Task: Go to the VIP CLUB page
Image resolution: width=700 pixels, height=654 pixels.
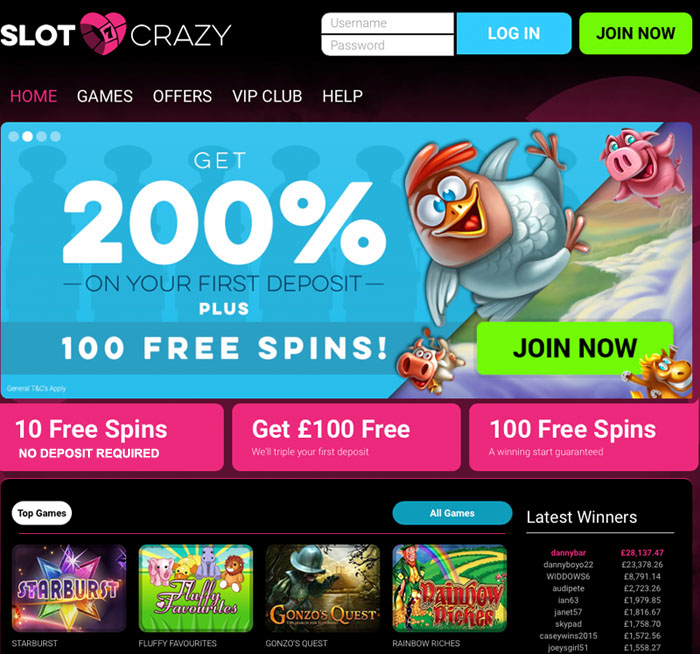Action: [267, 96]
